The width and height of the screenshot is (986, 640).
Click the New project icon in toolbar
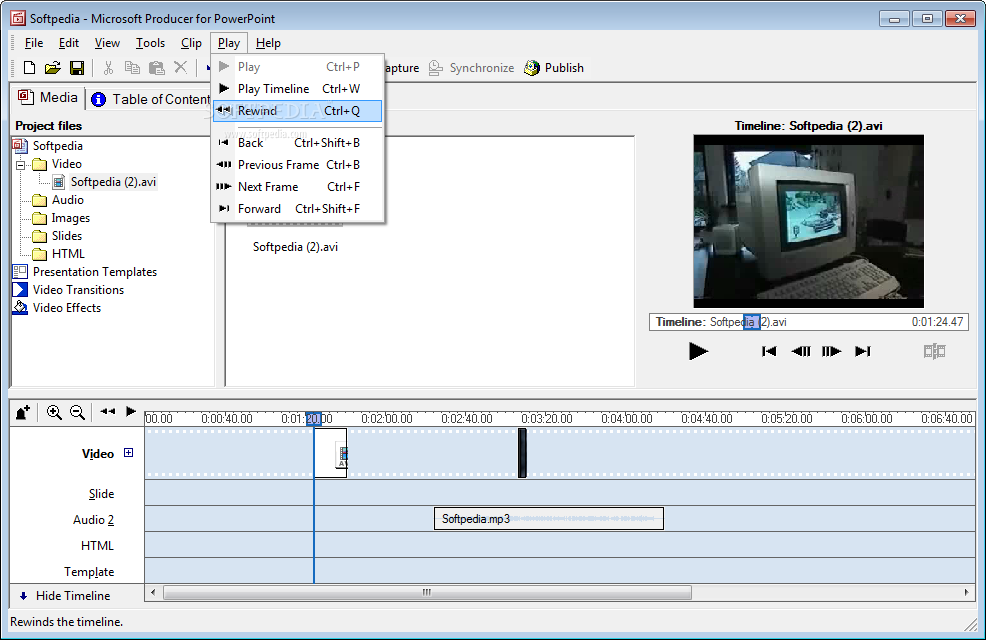(29, 67)
